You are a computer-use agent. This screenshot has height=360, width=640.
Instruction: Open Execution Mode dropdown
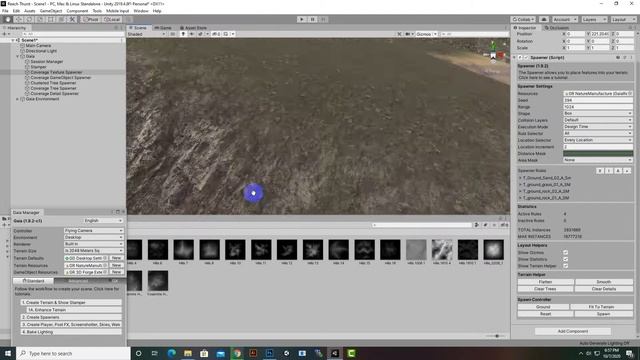(598, 127)
